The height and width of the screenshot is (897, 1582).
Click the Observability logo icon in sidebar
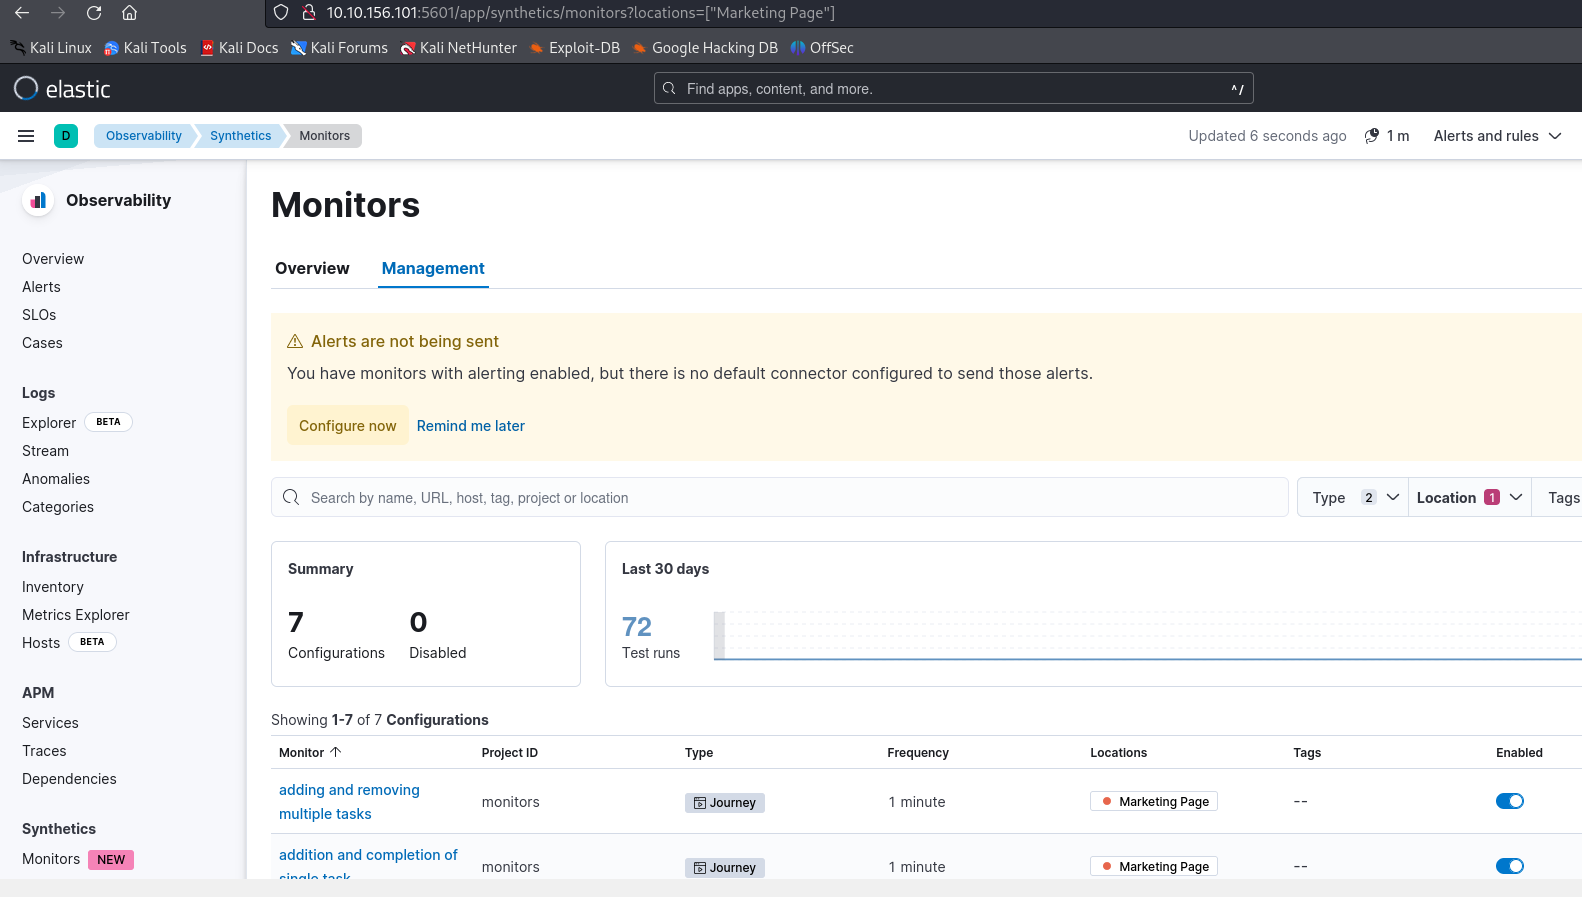coord(38,201)
